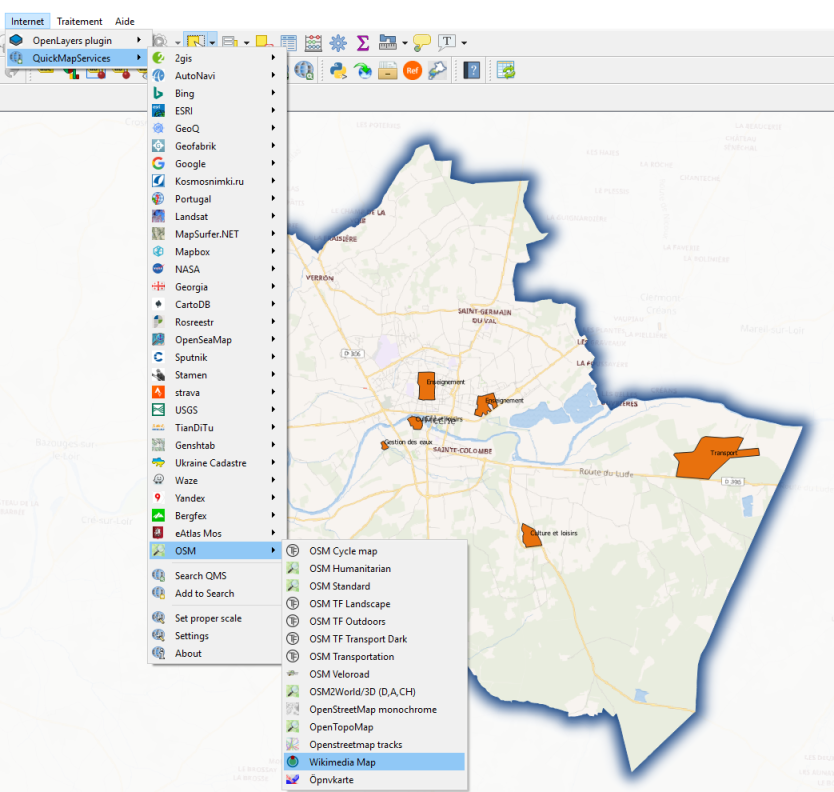The height and width of the screenshot is (792, 834).
Task: Open the OpenSeaMap provider entry
Action: click(x=216, y=339)
